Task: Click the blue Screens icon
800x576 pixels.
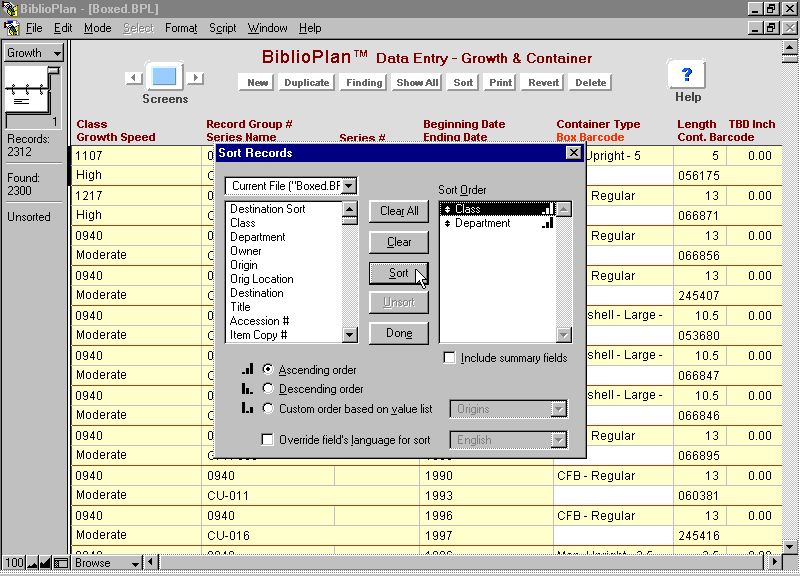Action: (164, 77)
